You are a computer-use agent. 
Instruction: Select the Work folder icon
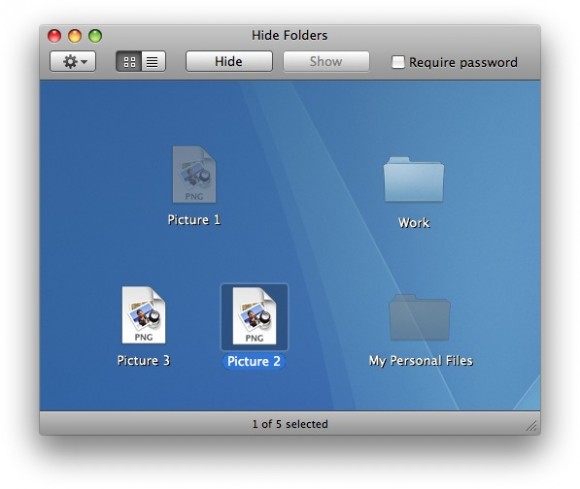point(414,179)
